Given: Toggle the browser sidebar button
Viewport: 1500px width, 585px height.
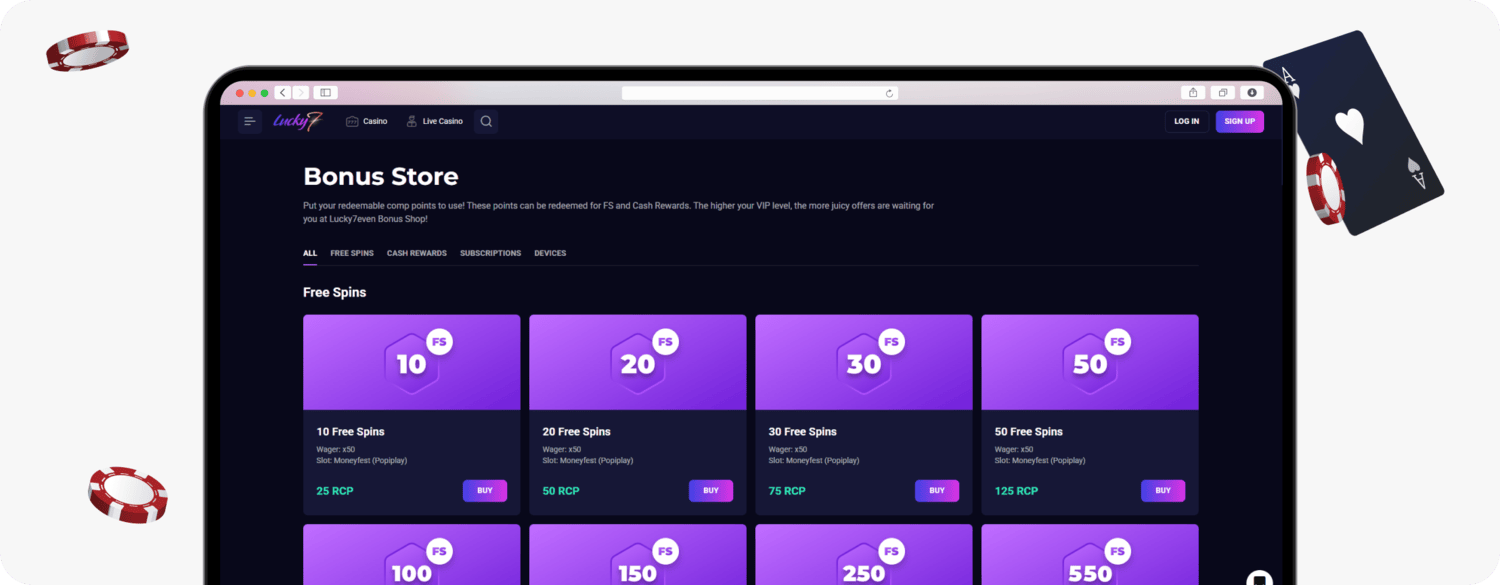Looking at the screenshot, I should [x=325, y=93].
